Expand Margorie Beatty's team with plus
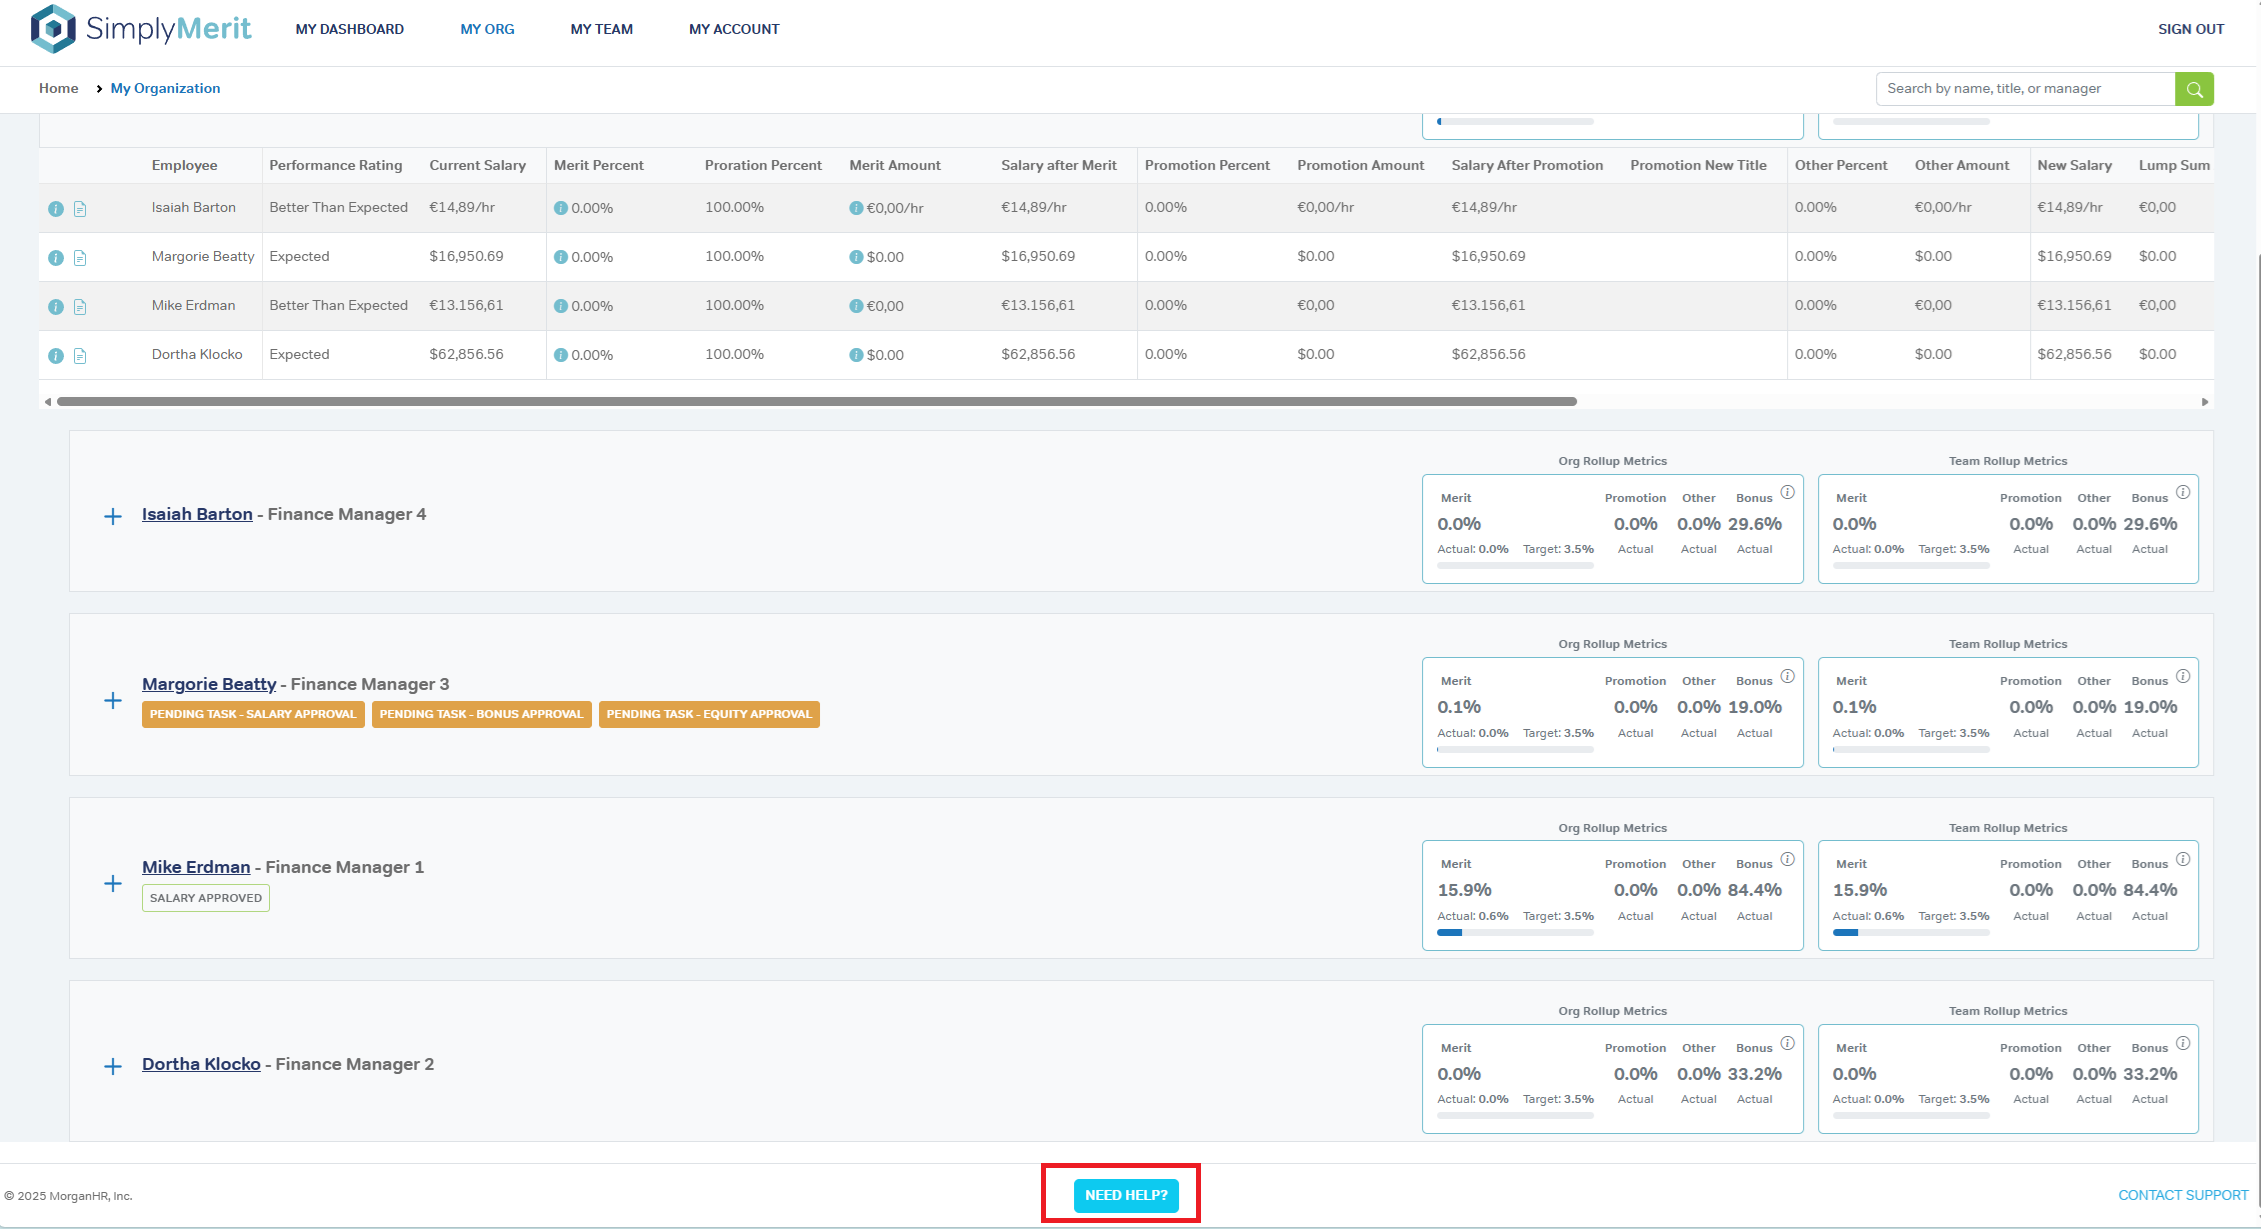 tap(113, 700)
